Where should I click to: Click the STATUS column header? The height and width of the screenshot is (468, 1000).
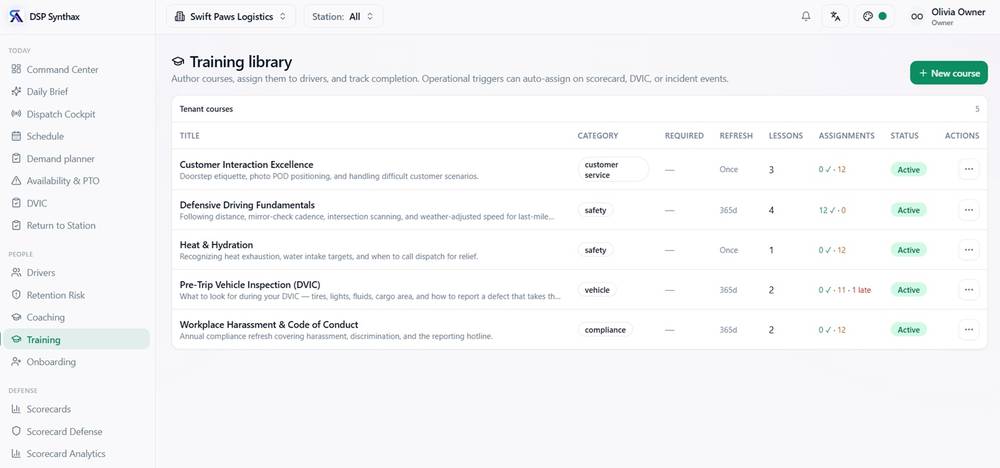904,136
